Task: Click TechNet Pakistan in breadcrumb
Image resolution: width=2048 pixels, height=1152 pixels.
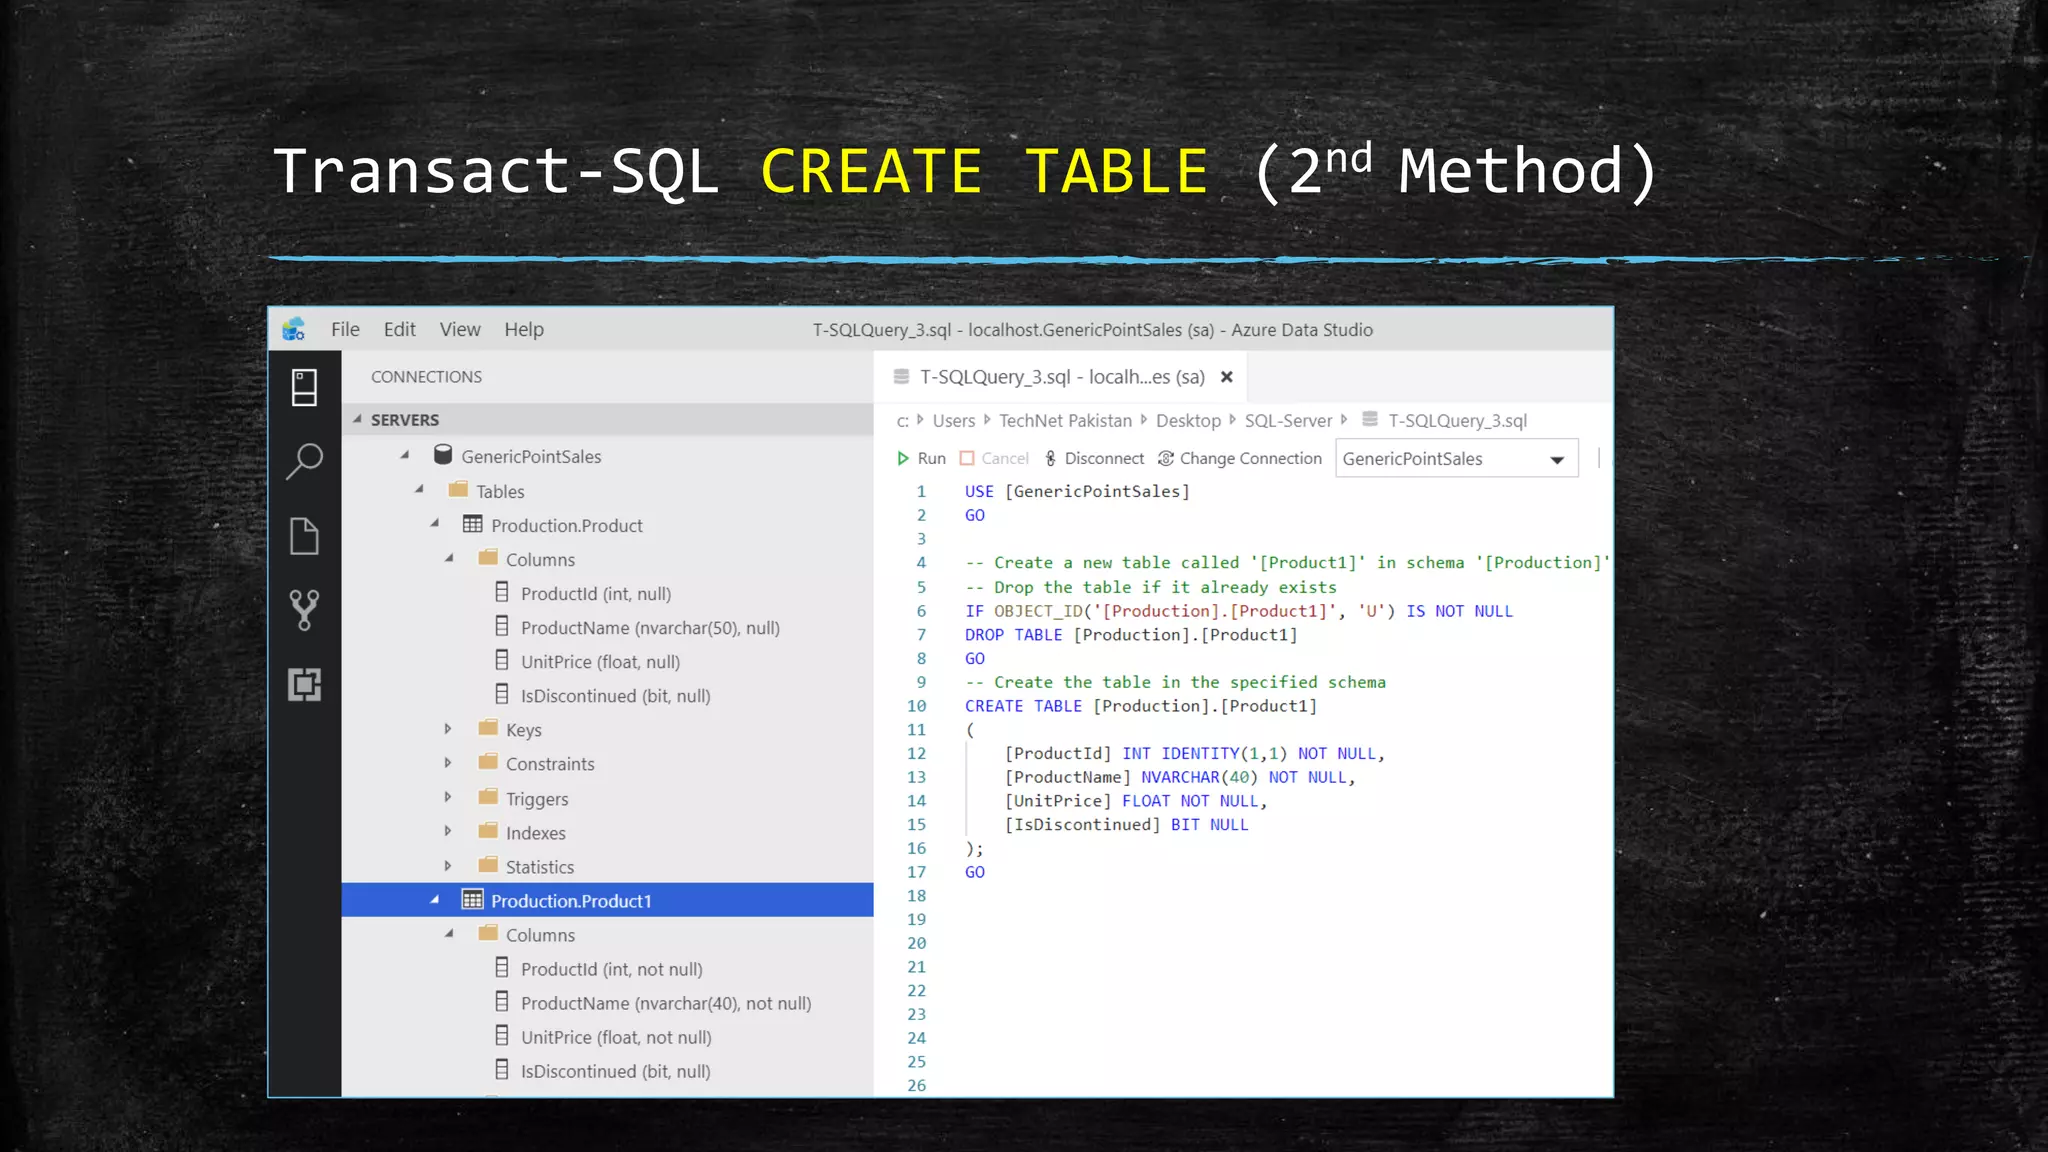Action: coord(1066,421)
